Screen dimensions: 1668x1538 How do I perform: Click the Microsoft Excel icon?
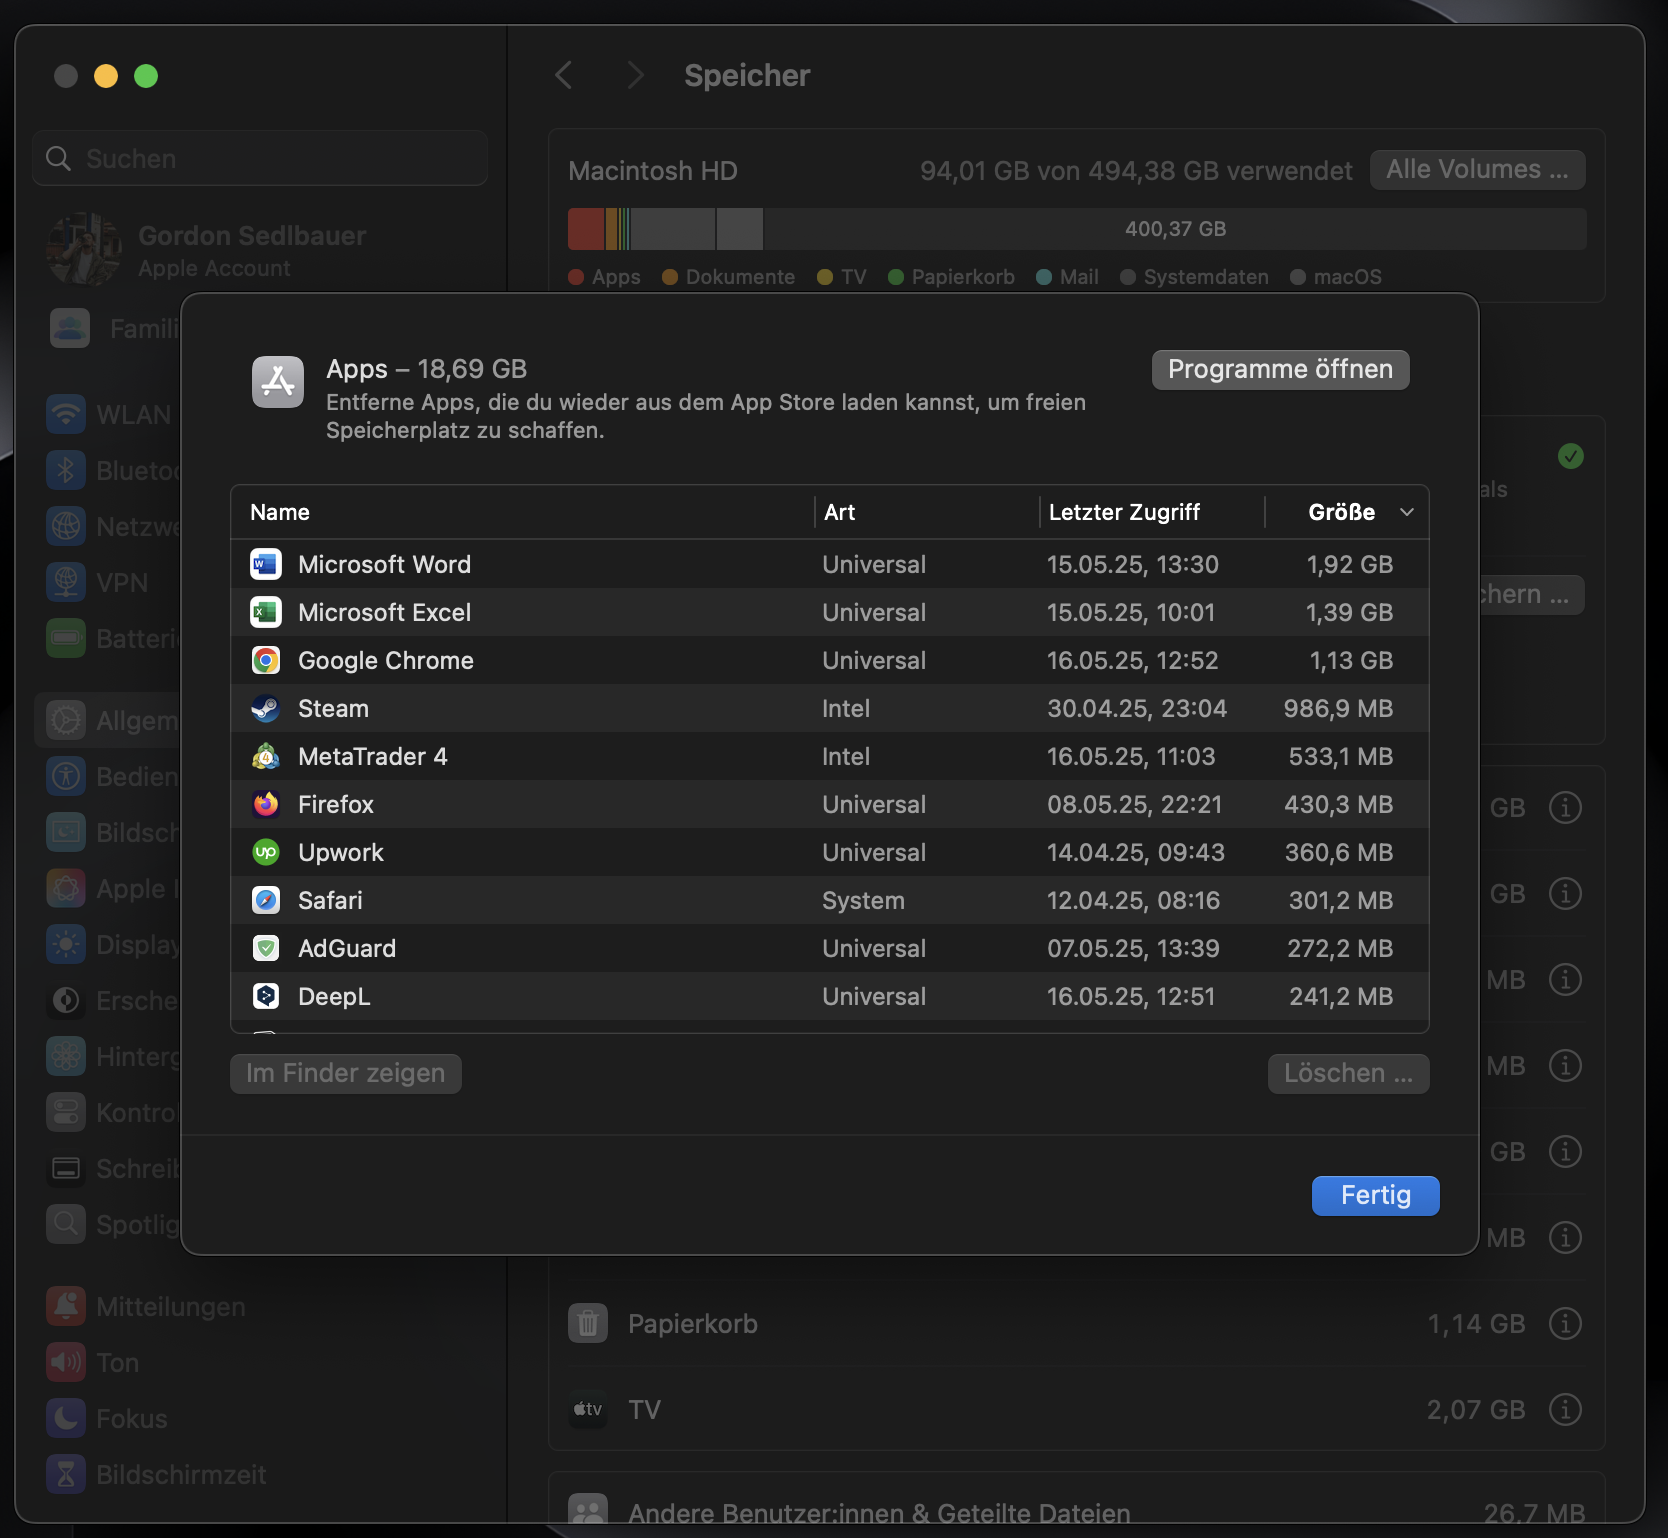265,612
